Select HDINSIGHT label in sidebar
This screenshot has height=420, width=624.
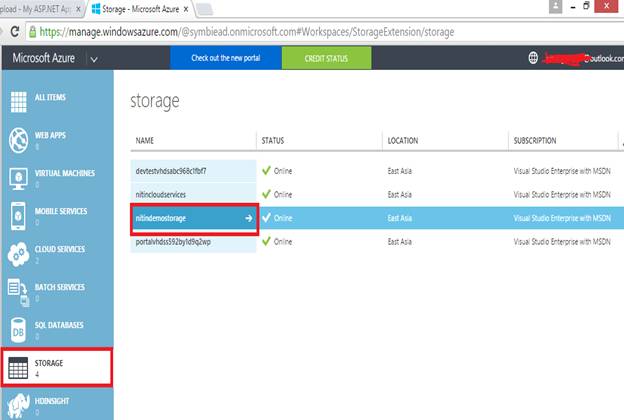[x=52, y=401]
